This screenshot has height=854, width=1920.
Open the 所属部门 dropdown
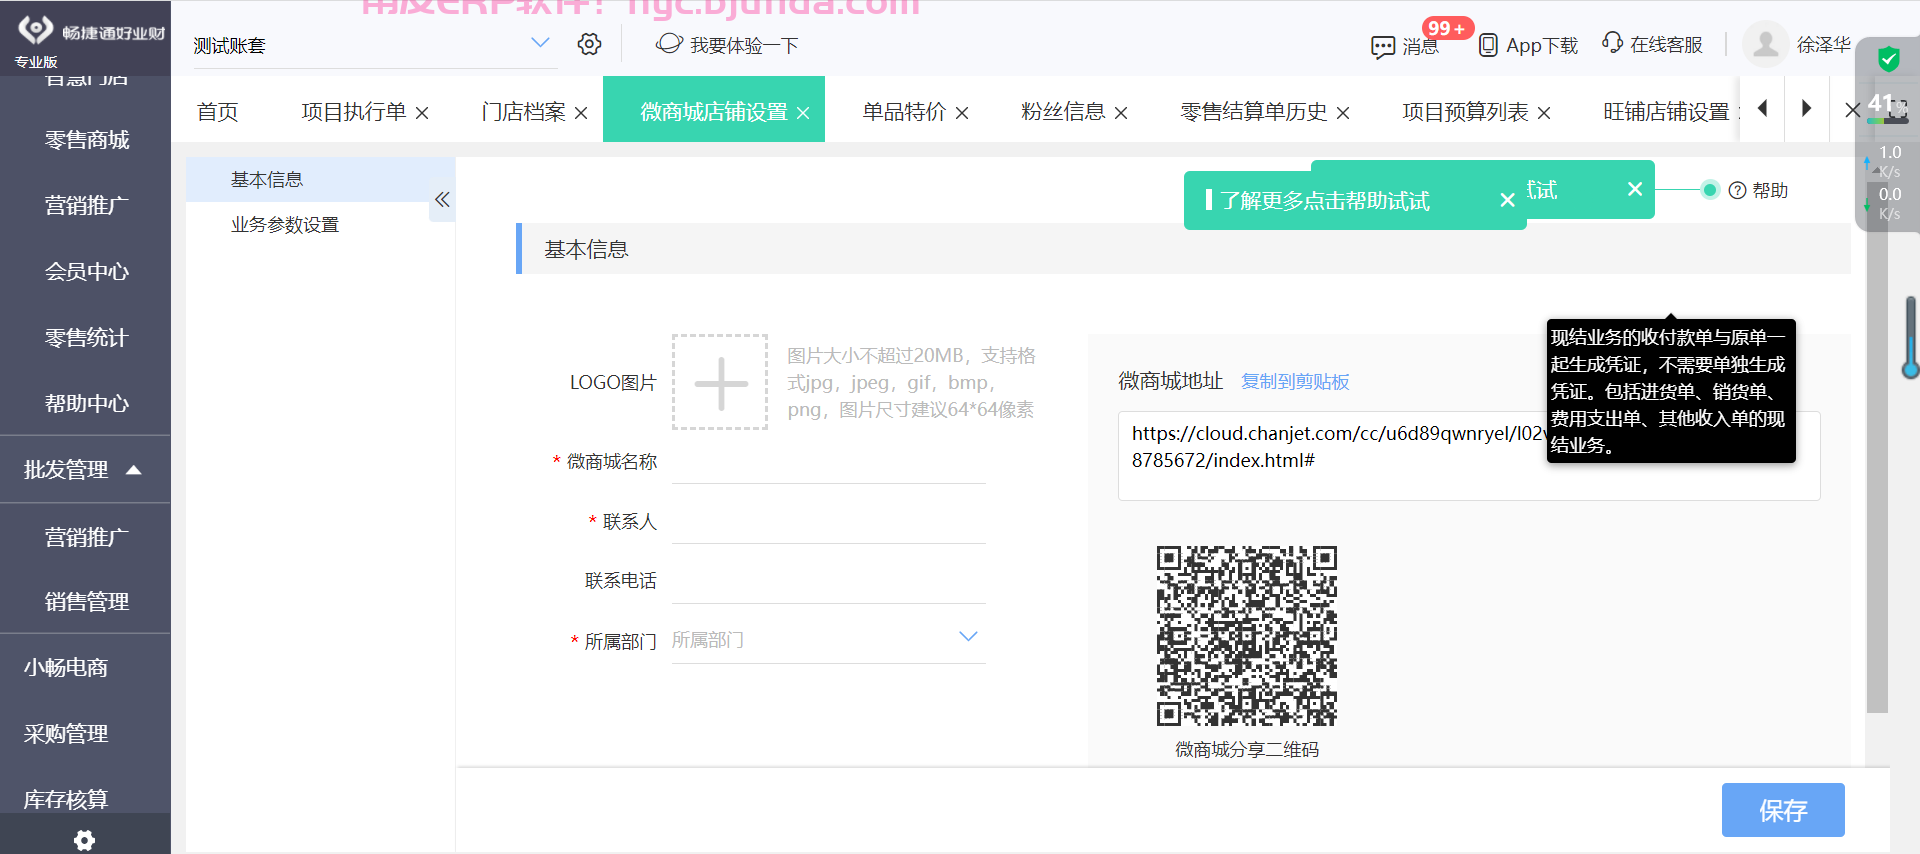[828, 639]
